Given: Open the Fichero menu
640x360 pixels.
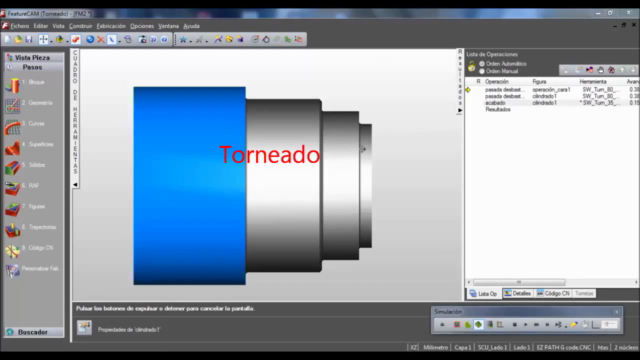Looking at the screenshot, I should coord(20,26).
